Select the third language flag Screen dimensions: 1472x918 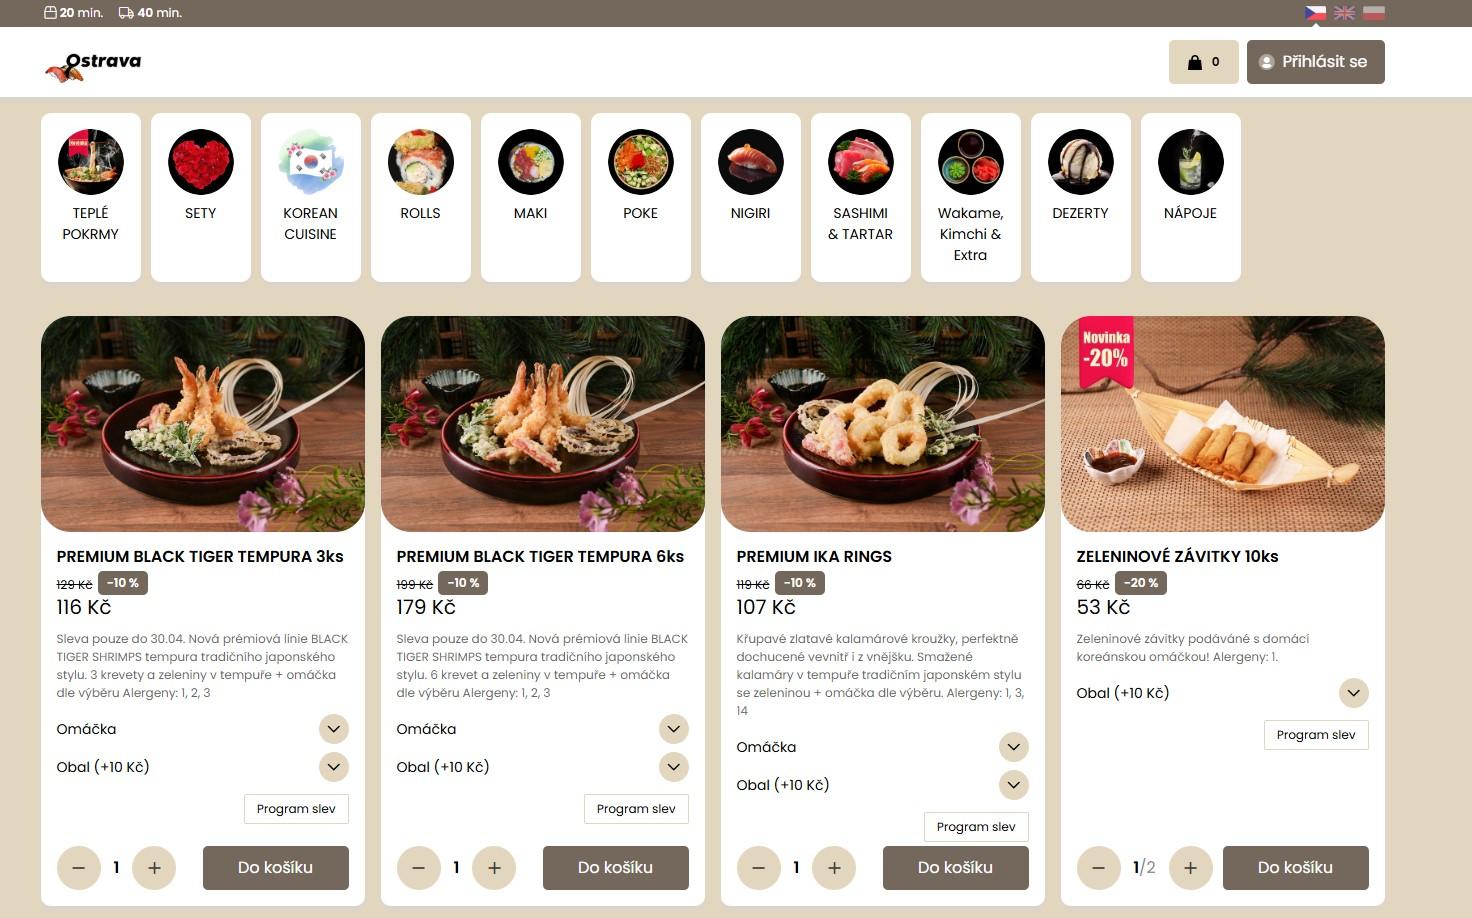(x=1374, y=13)
